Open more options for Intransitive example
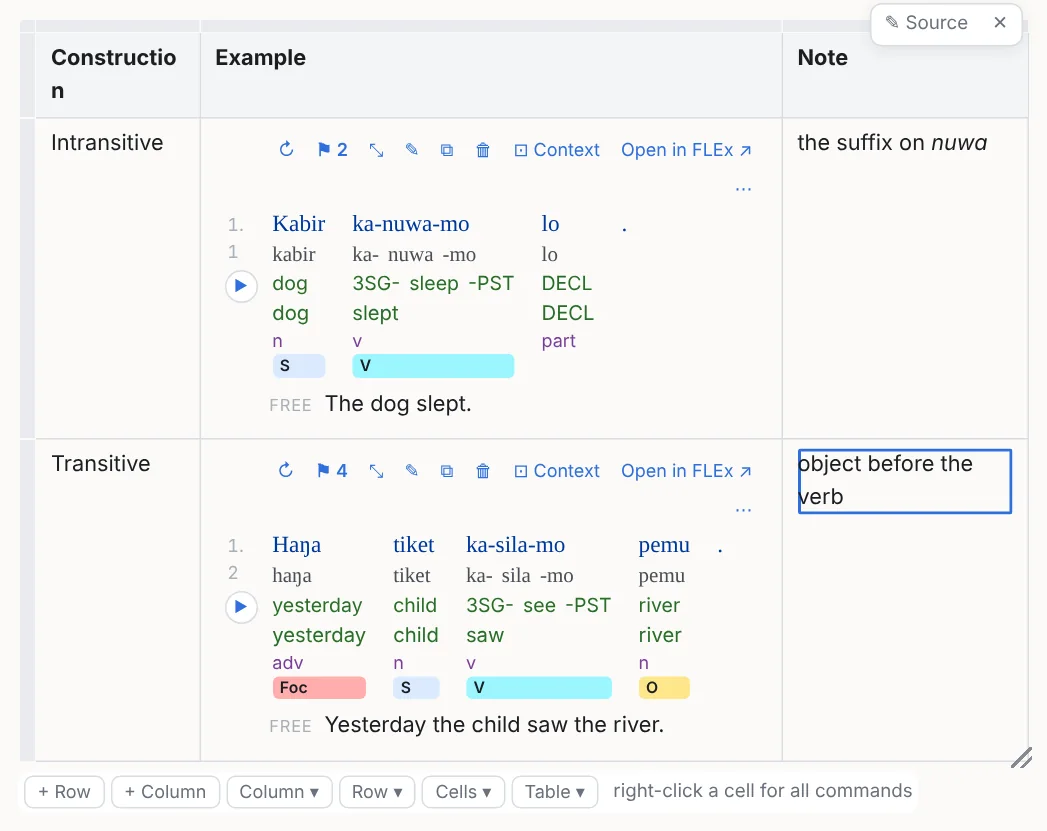1047x831 pixels. coord(743,189)
